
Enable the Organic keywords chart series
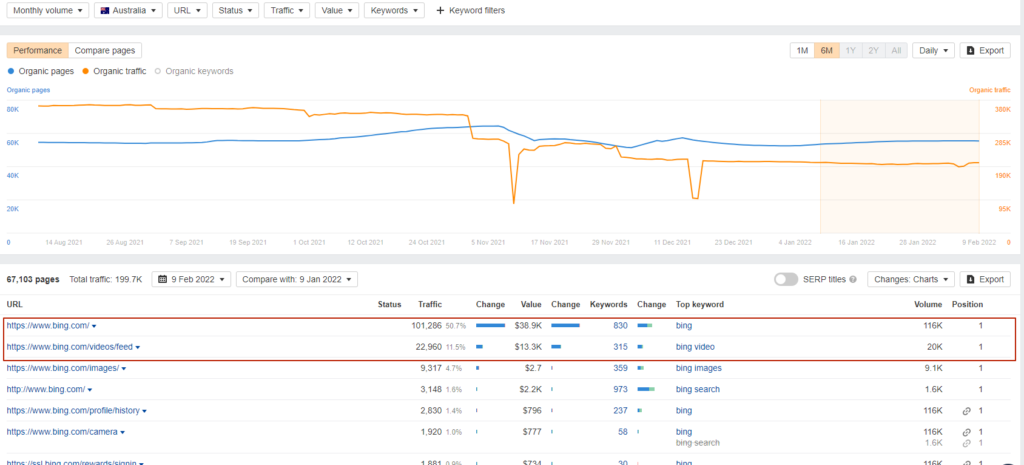[x=193, y=71]
